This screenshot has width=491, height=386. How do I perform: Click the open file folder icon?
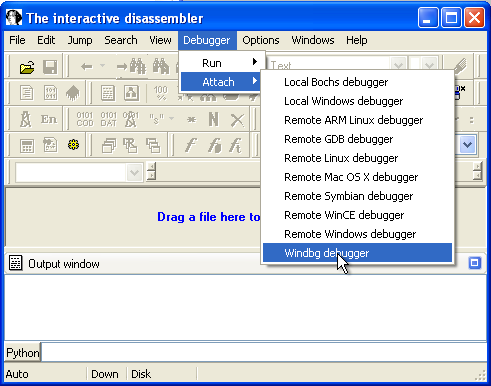point(27,67)
